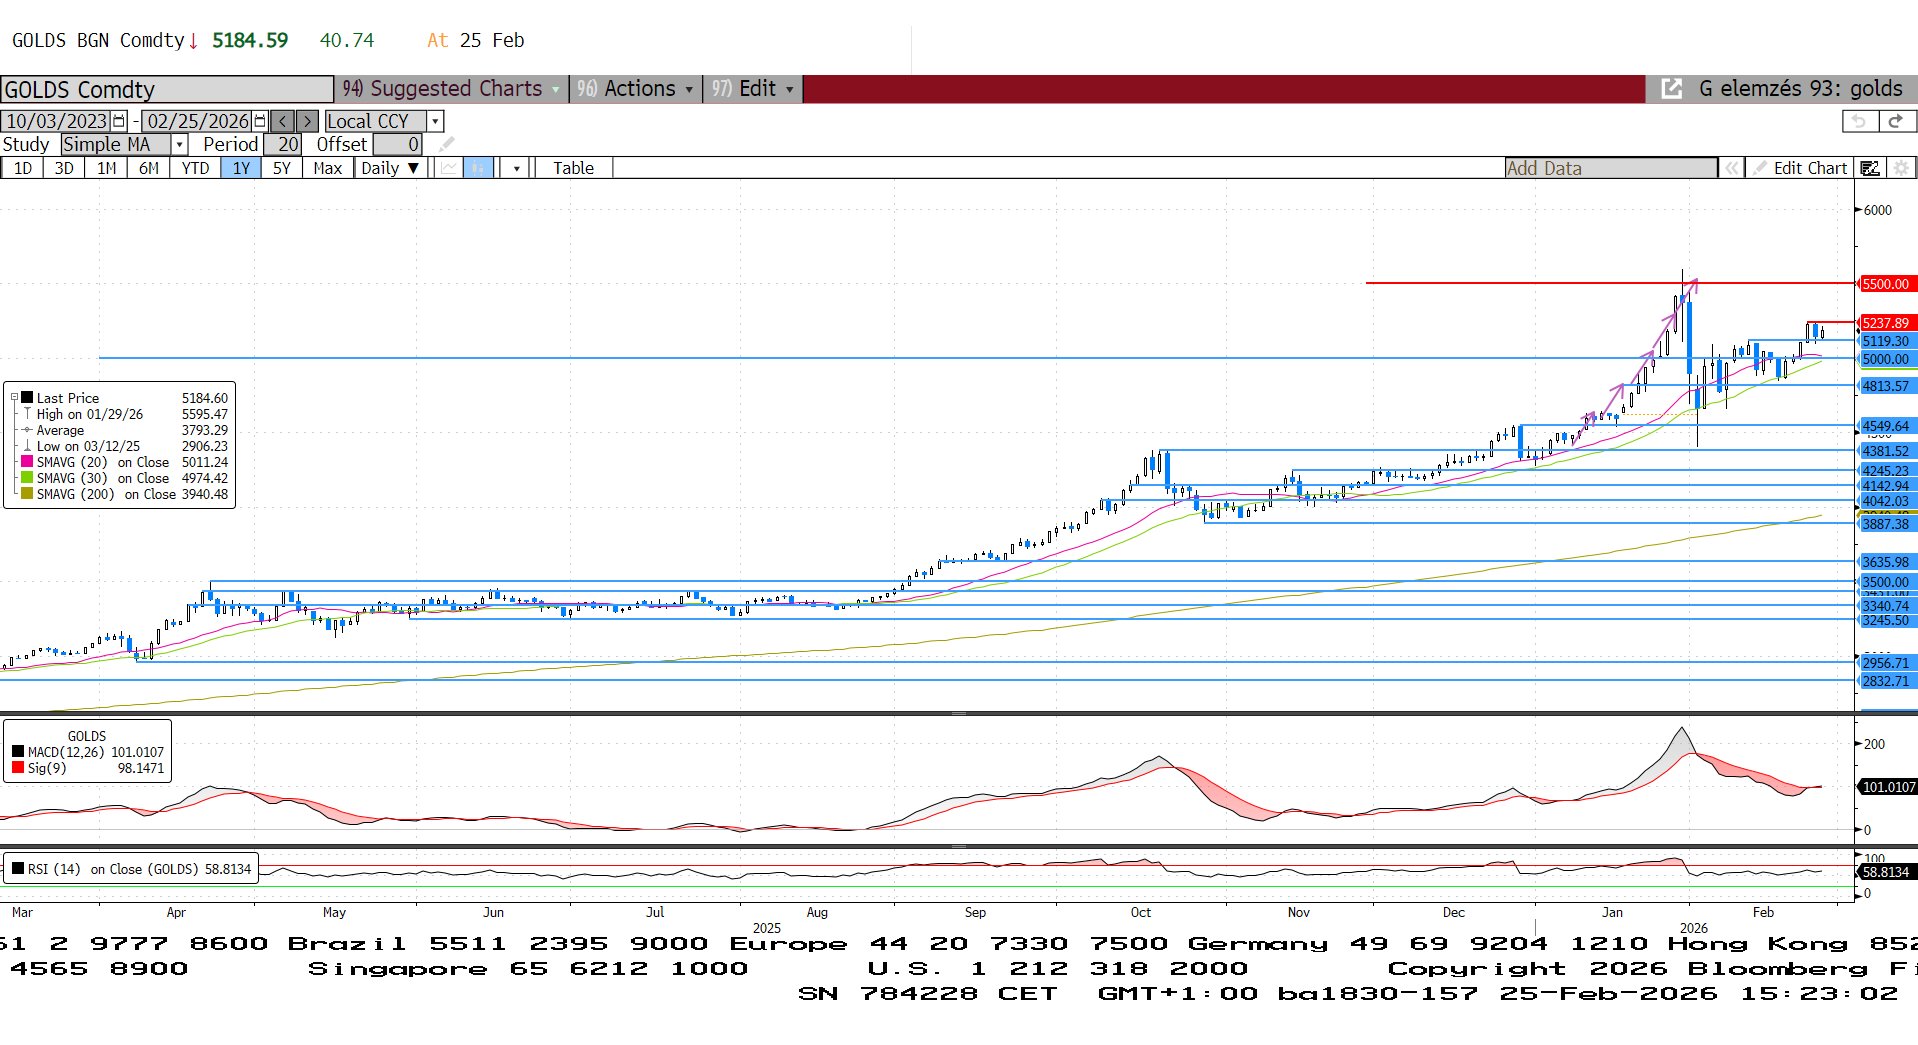Select the candlestick chart type icon
This screenshot has height=1045, width=1918.
[x=478, y=168]
